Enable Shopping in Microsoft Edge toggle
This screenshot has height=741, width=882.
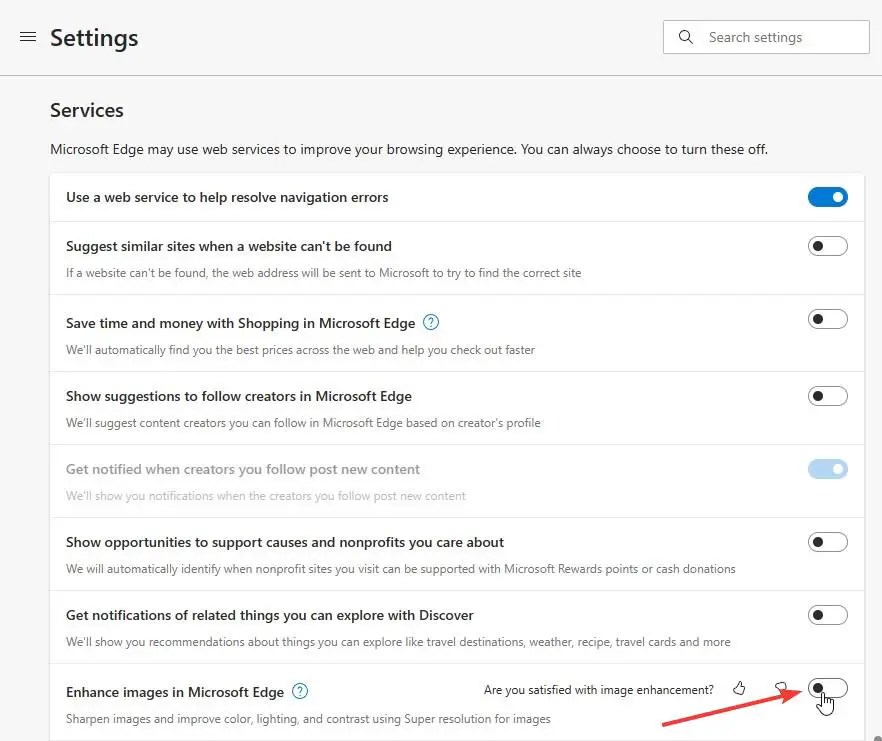coord(827,319)
